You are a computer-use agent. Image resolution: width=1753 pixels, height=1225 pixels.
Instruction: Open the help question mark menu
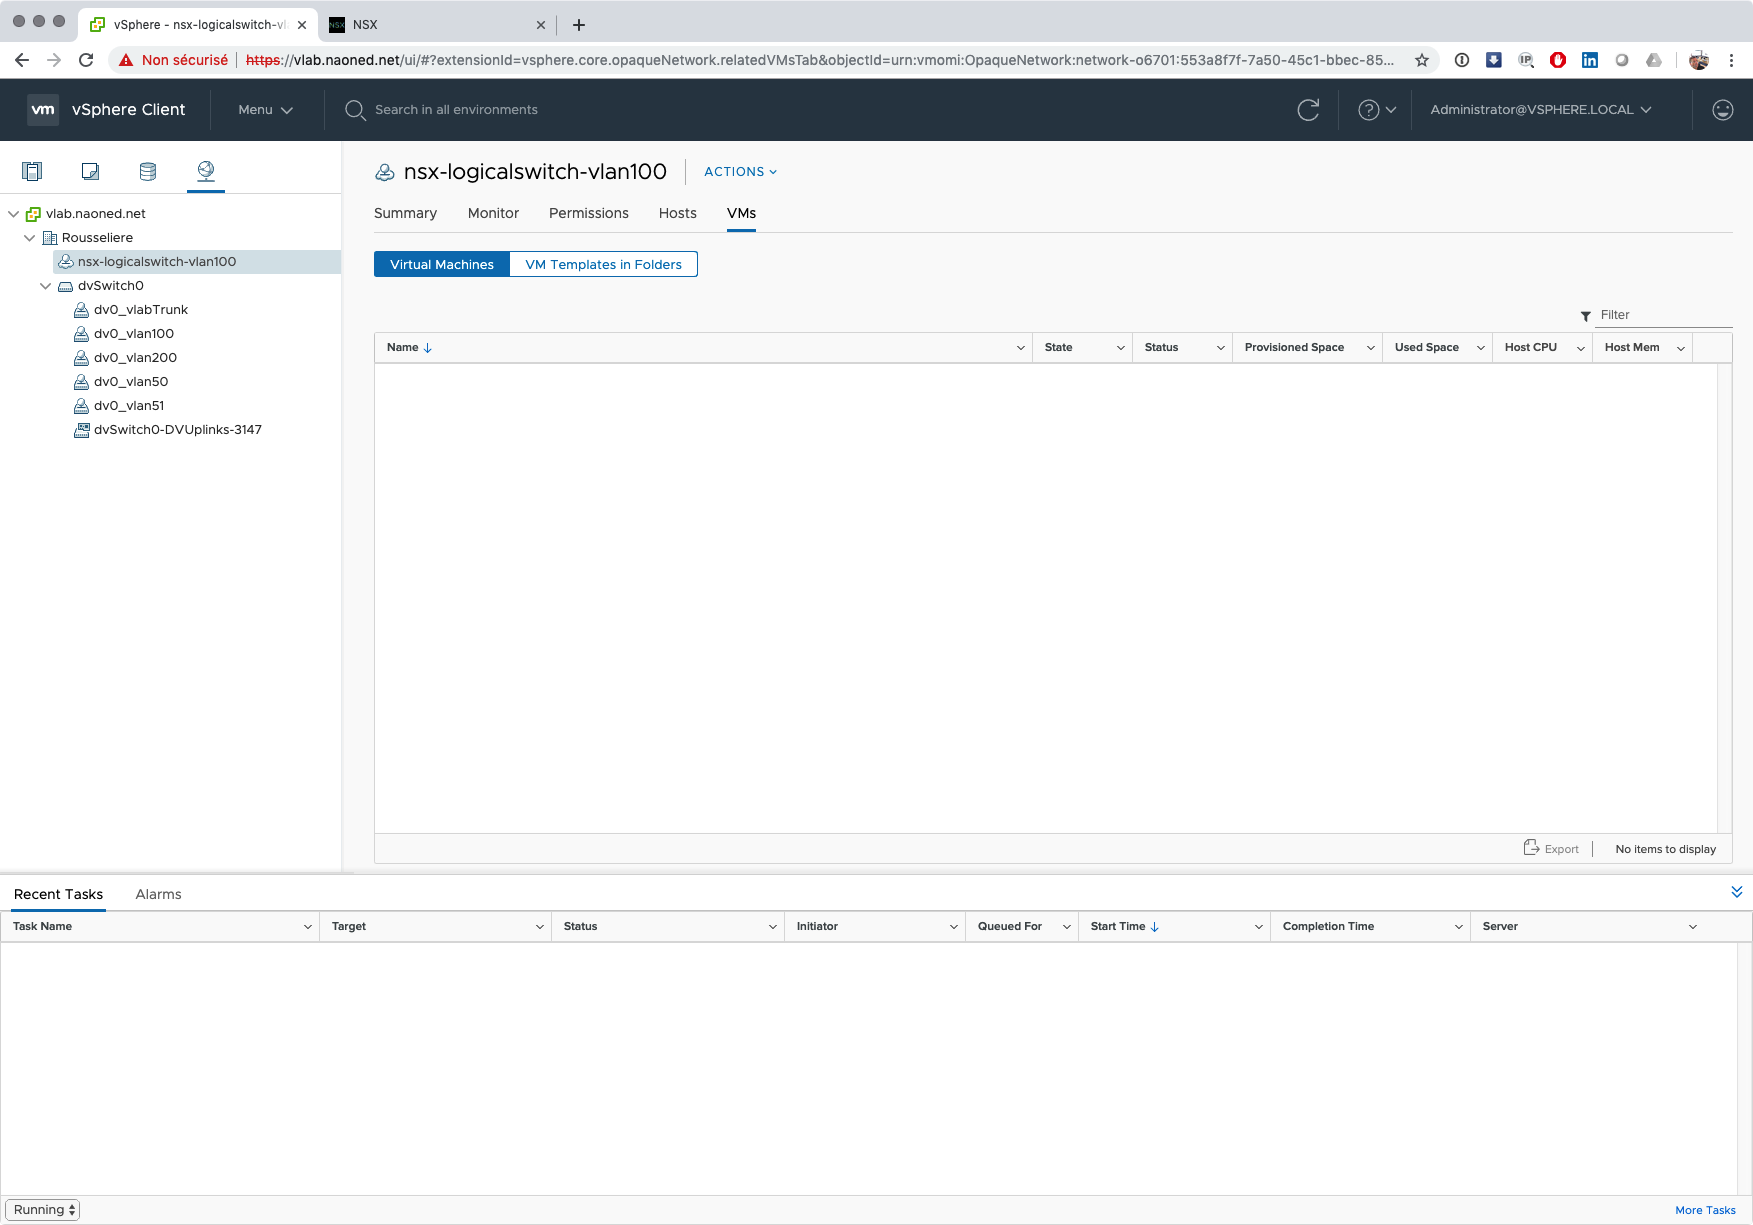pos(1376,110)
